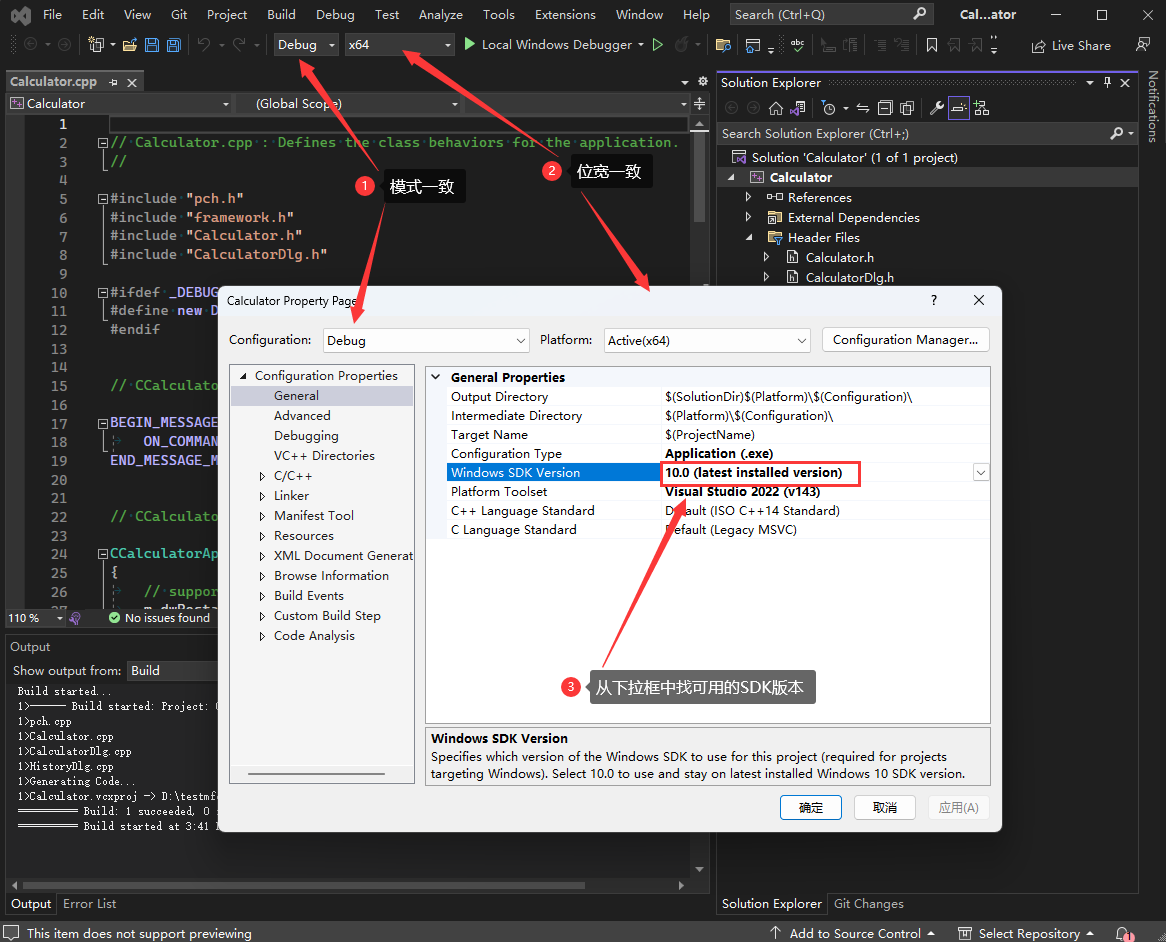The height and width of the screenshot is (942, 1166).
Task: Expand the C/C++ node in property tree
Action: 262,476
